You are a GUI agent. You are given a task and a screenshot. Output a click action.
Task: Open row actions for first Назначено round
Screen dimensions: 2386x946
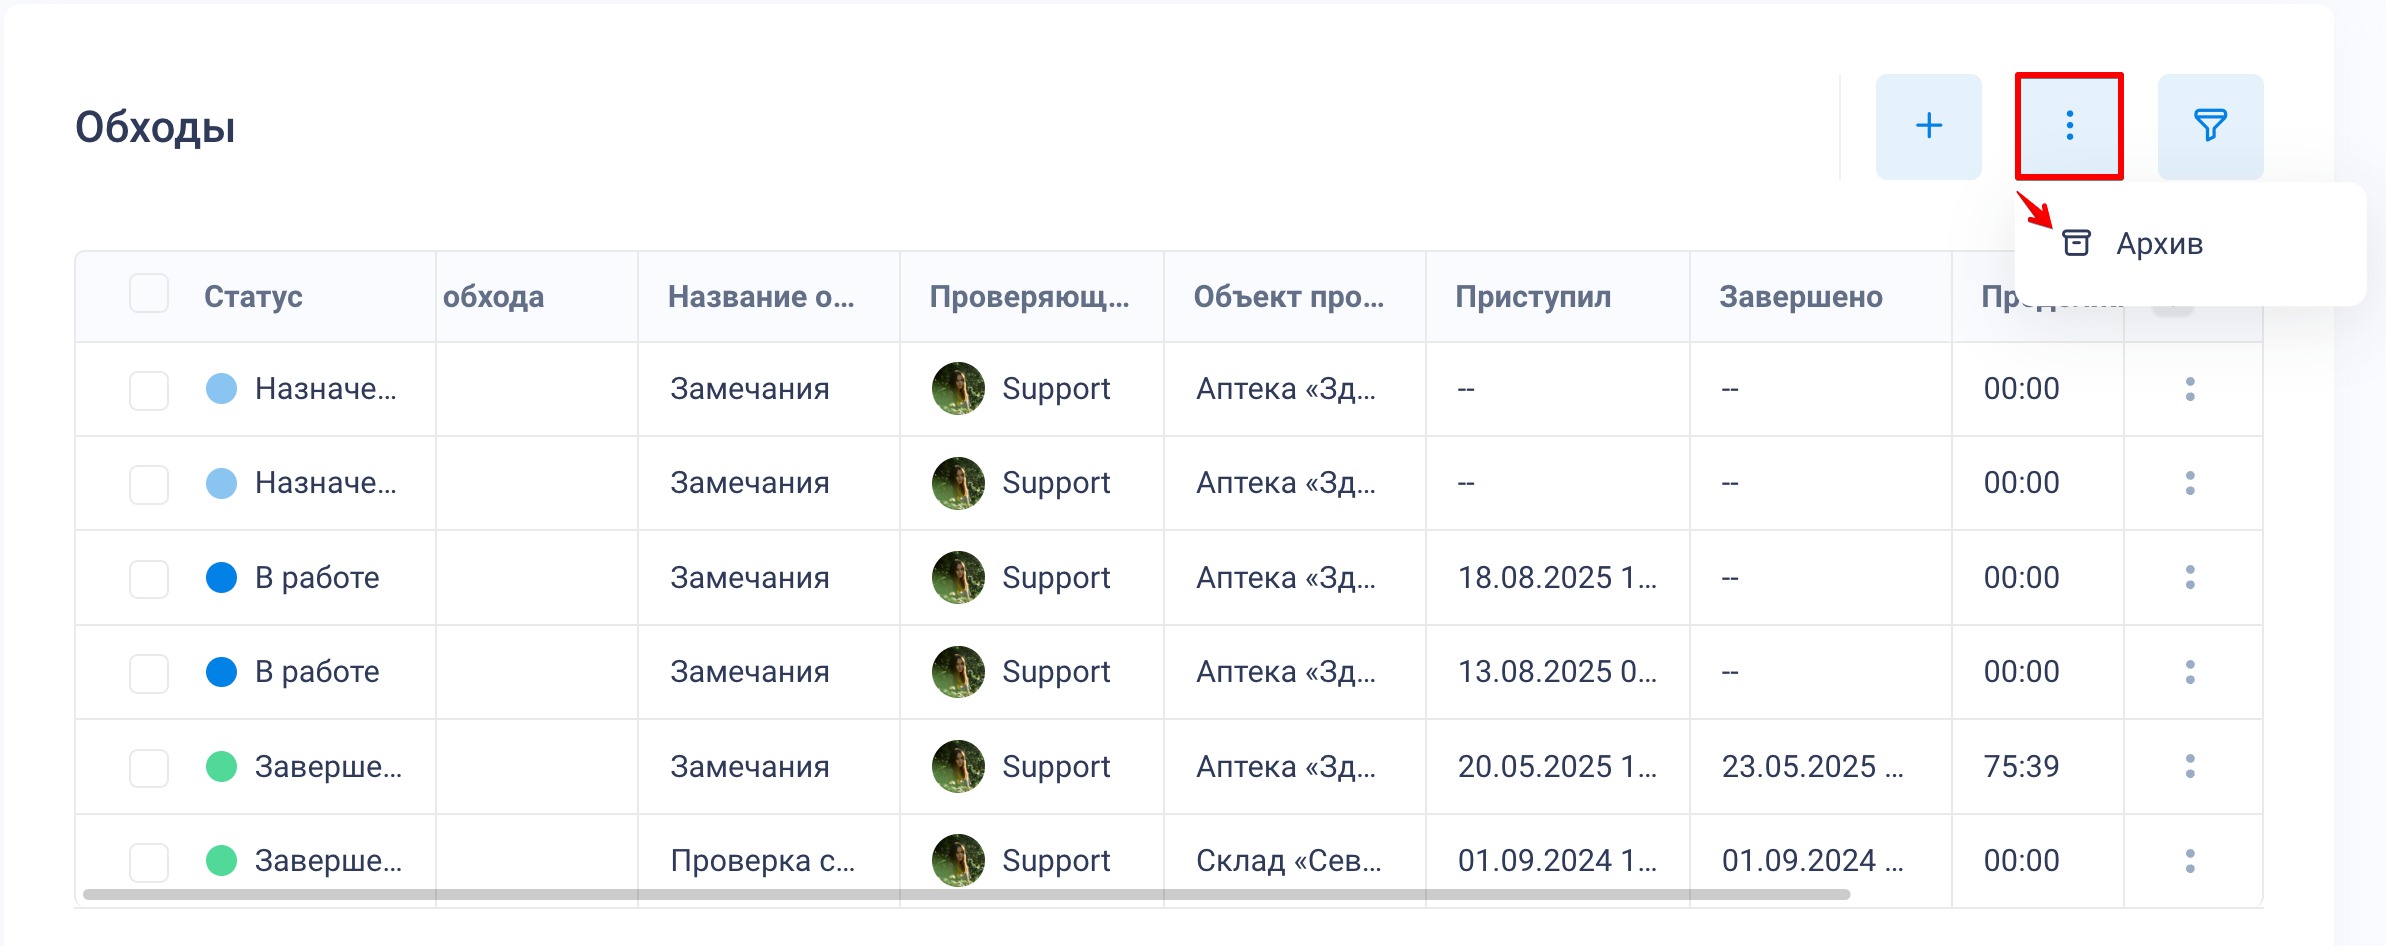click(2190, 389)
